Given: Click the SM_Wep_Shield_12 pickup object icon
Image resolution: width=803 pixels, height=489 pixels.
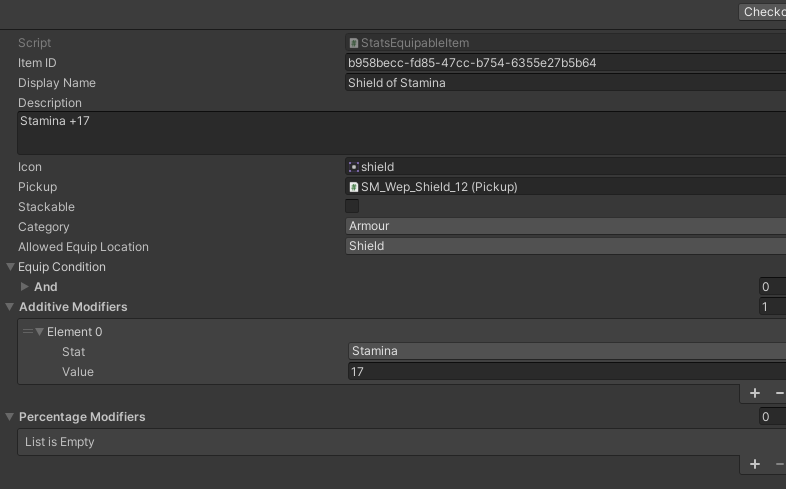Looking at the screenshot, I should pos(353,187).
